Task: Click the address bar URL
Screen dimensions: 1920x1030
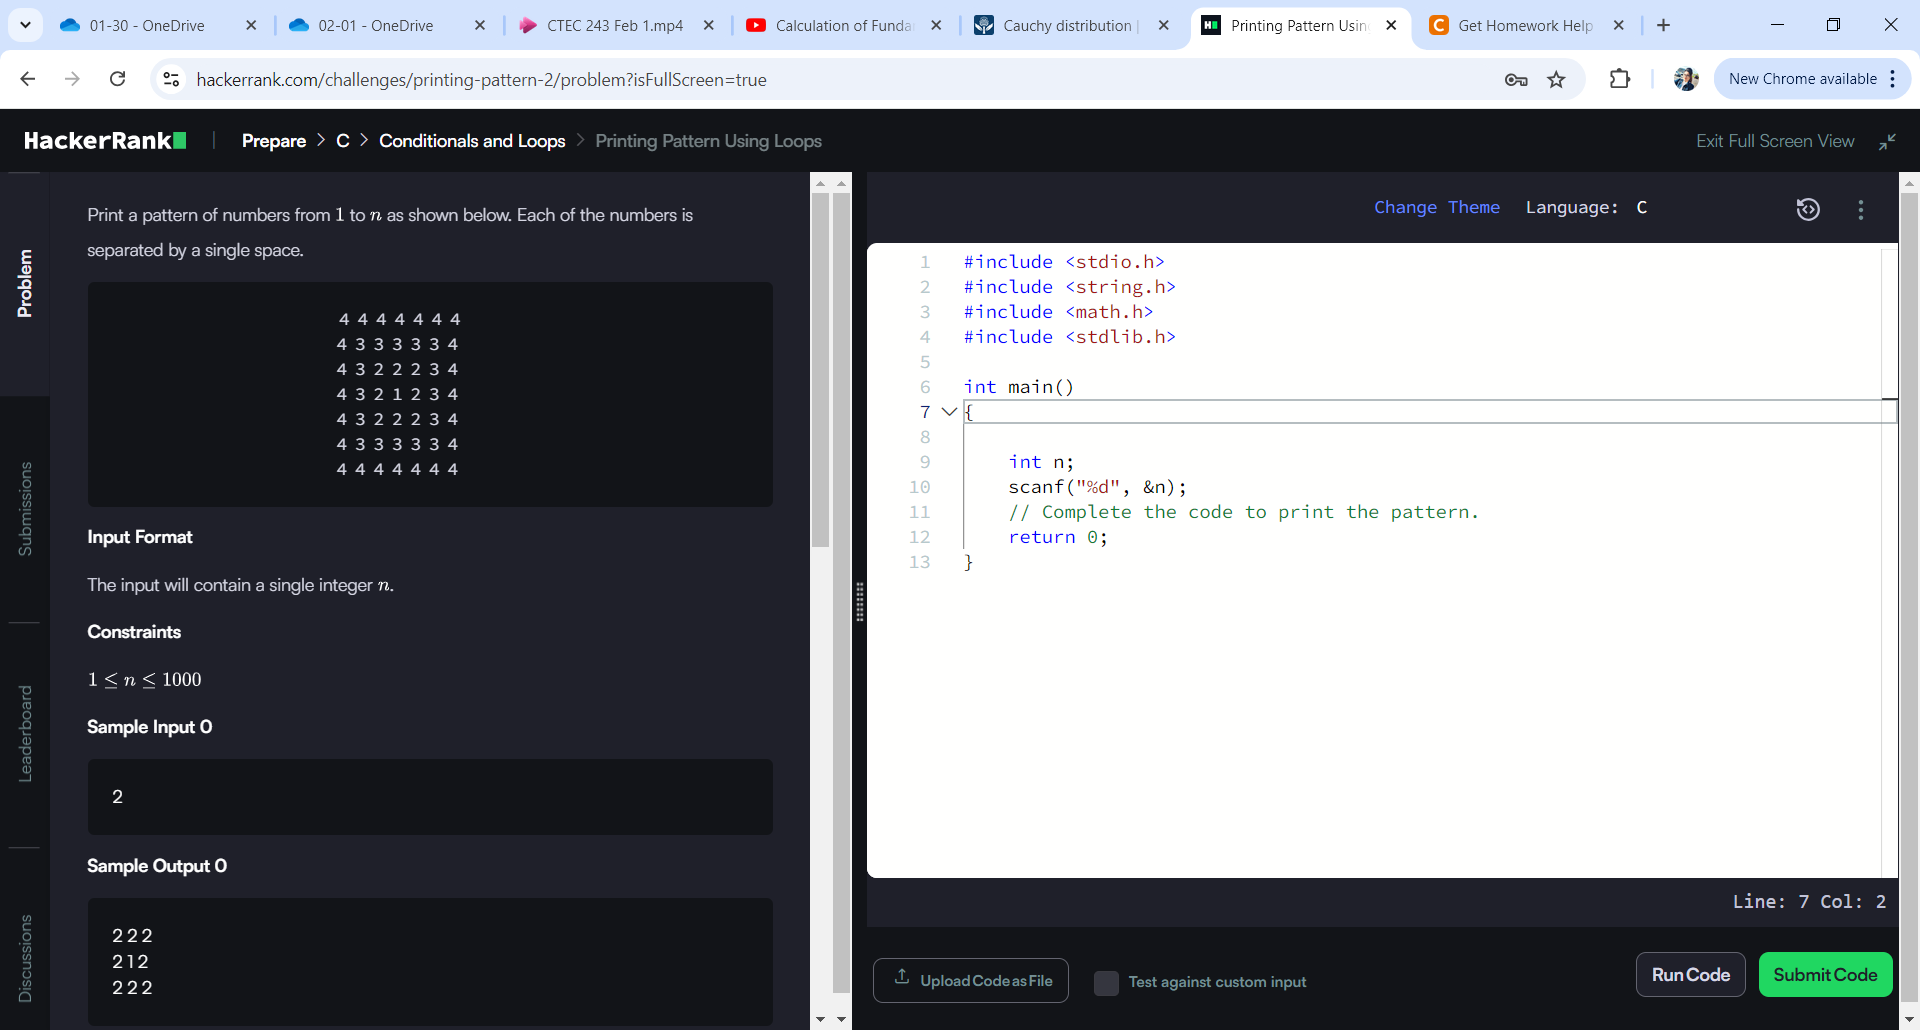Action: [x=481, y=80]
